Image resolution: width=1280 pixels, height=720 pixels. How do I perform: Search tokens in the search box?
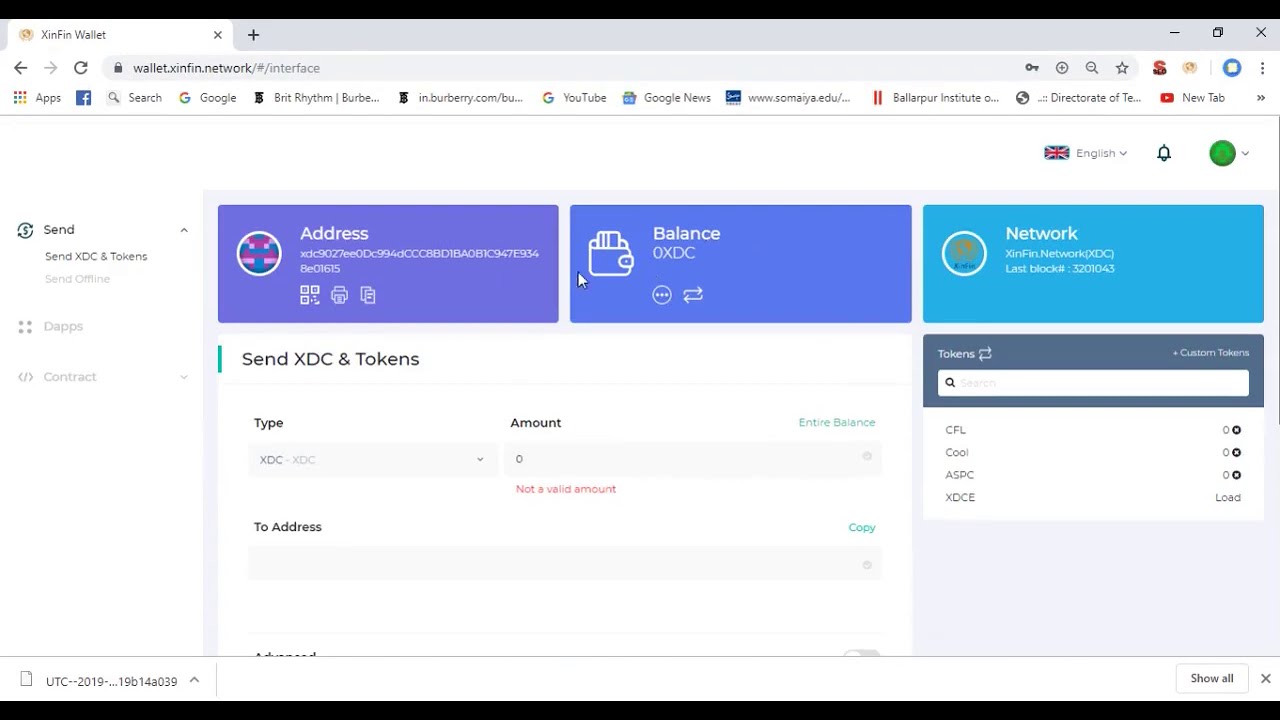click(1093, 382)
